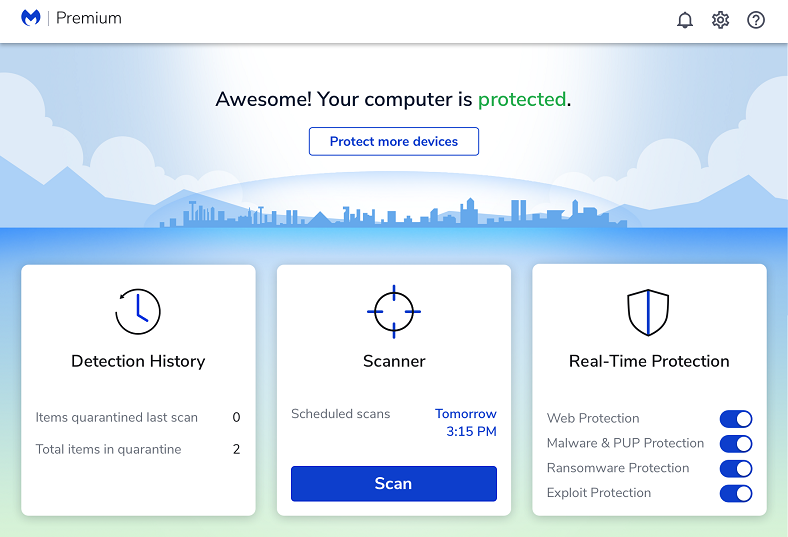
Task: Toggle Web Protection switch
Action: (x=735, y=419)
